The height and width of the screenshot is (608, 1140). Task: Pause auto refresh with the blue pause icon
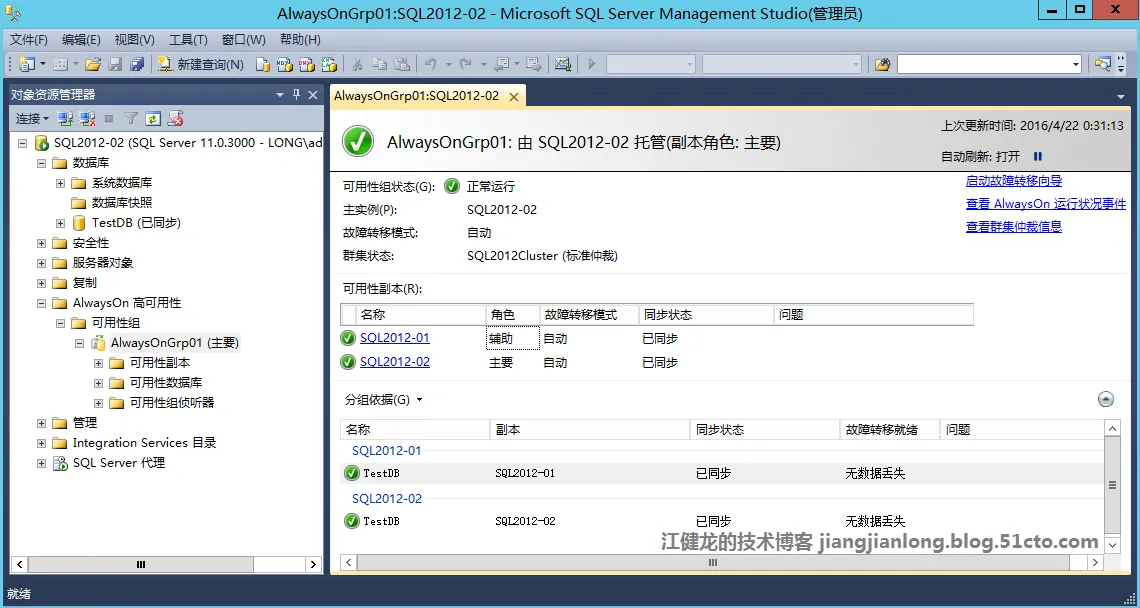tap(1038, 156)
